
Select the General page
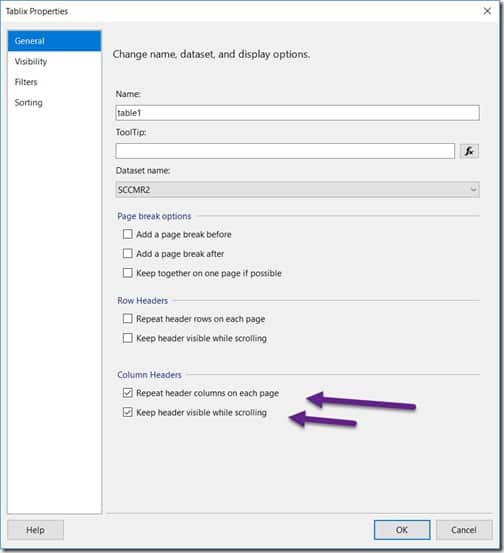click(x=54, y=41)
